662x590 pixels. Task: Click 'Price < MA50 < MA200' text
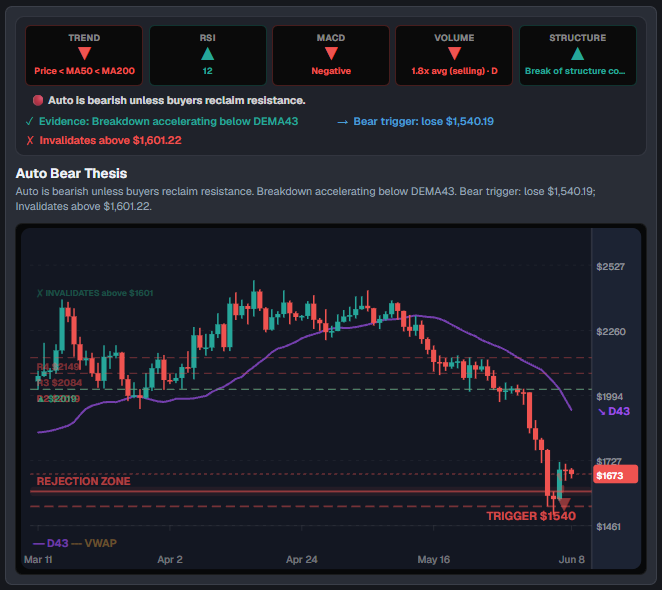84,71
